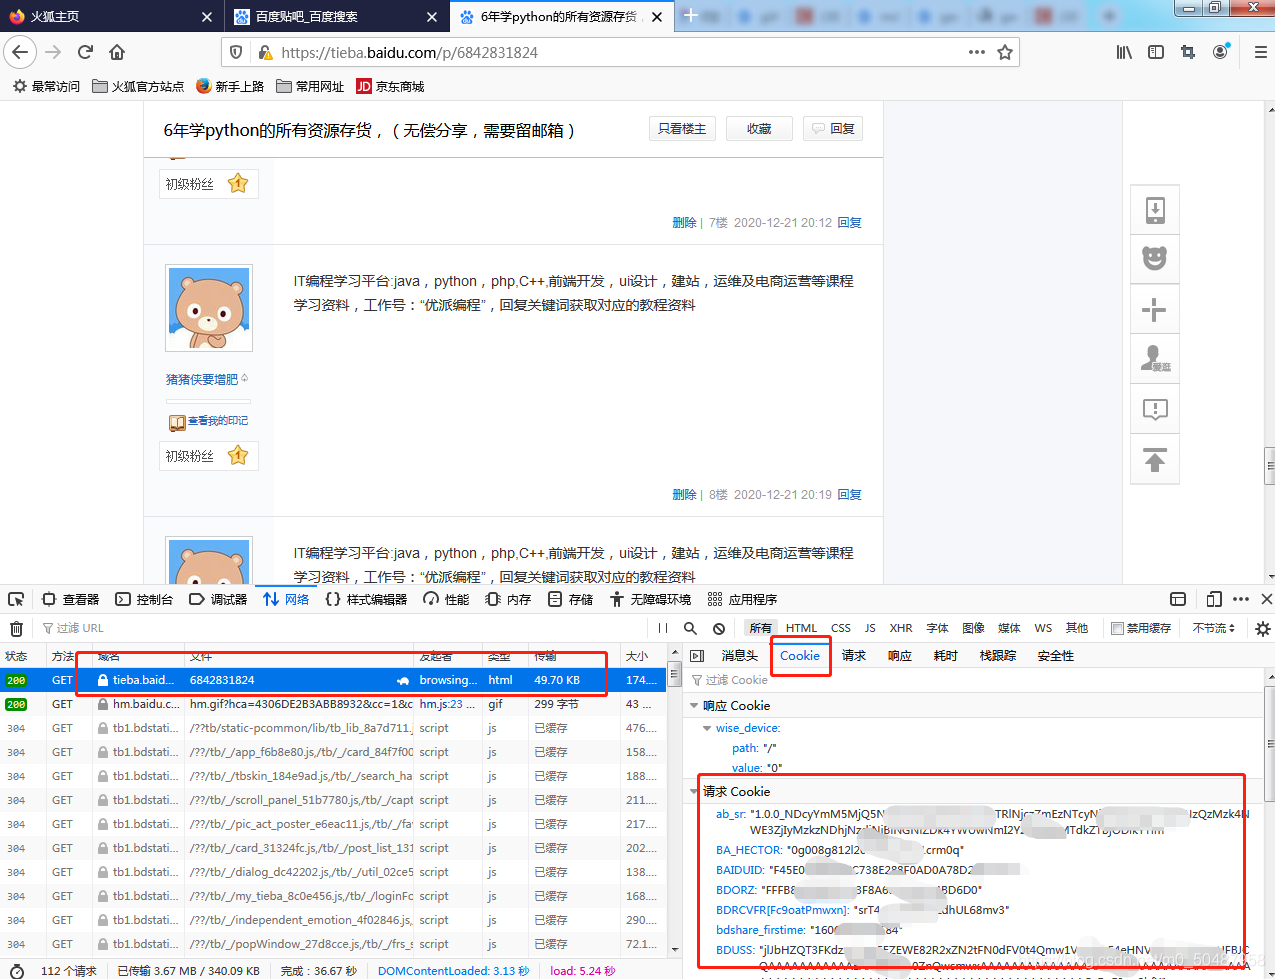Open the Firefox hamburger application menu
The height and width of the screenshot is (979, 1275).
click(x=1259, y=52)
